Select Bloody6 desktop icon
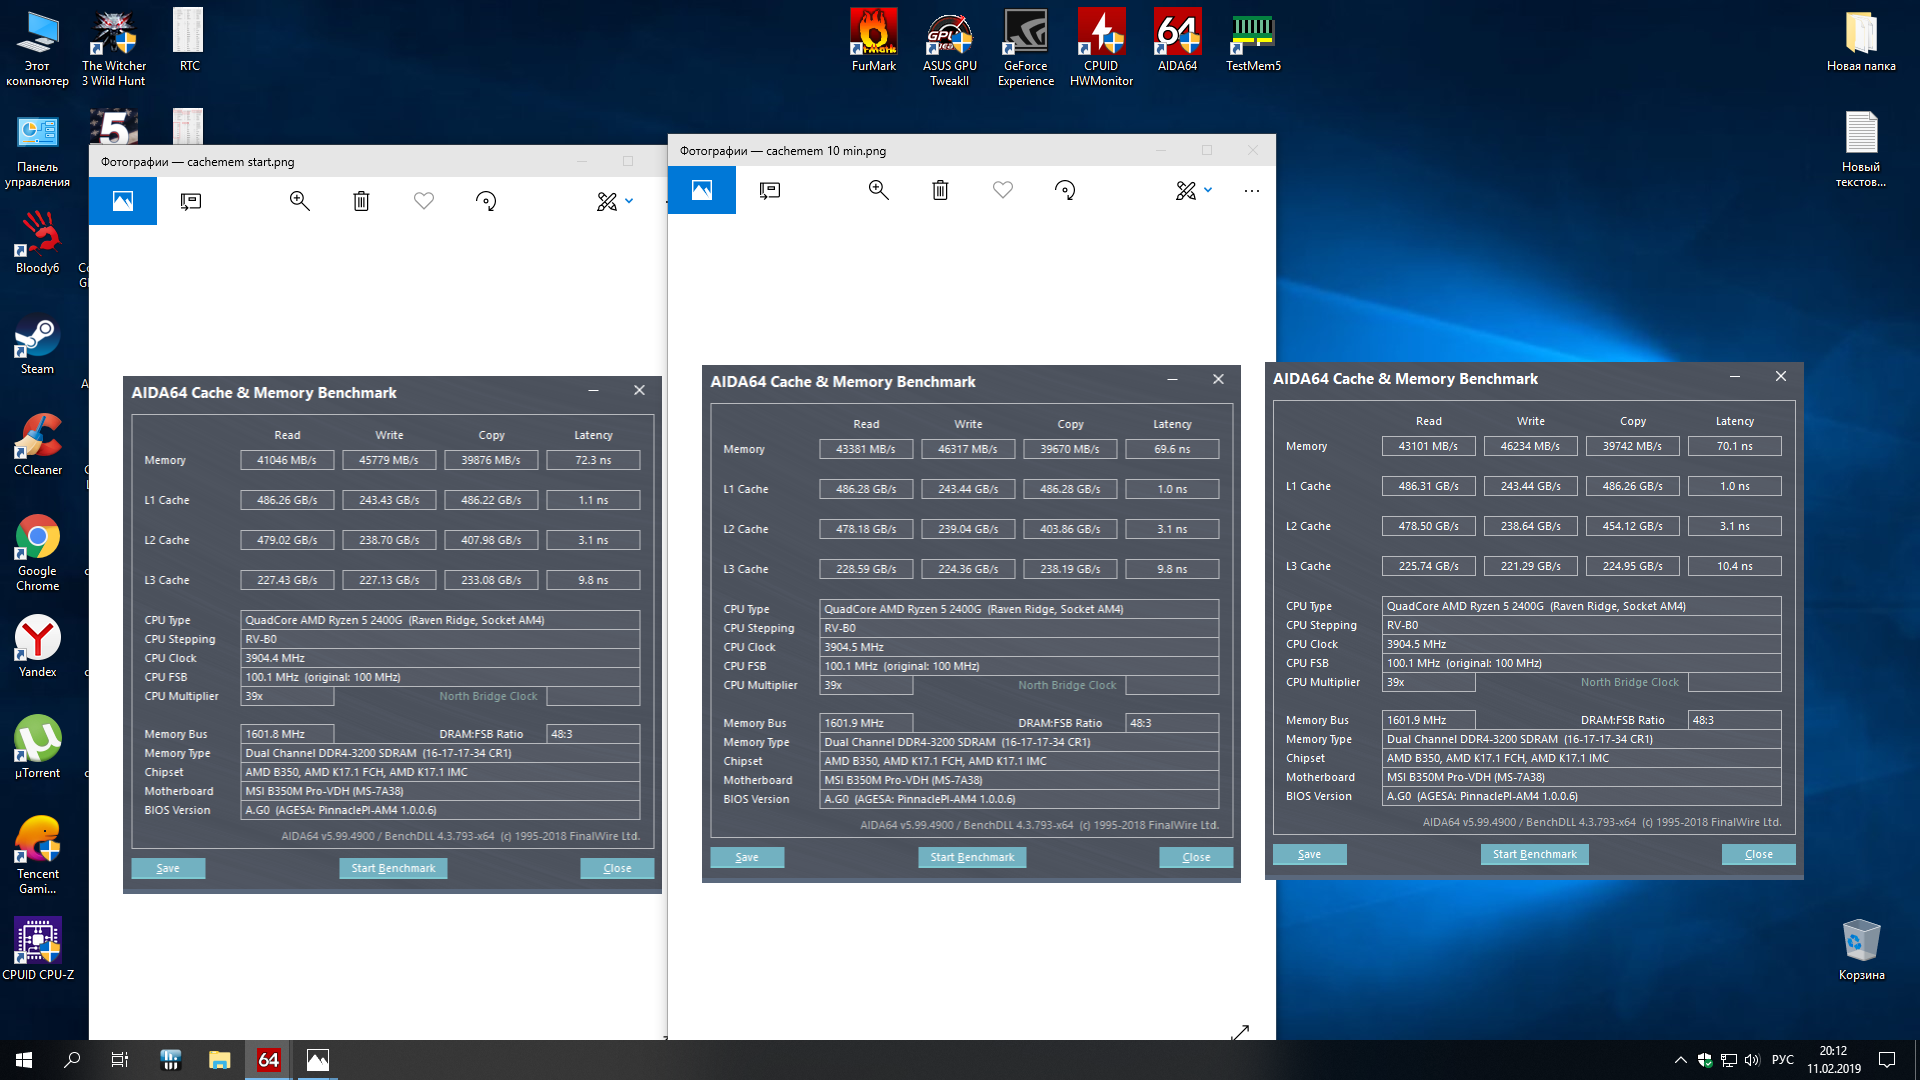 [38, 242]
